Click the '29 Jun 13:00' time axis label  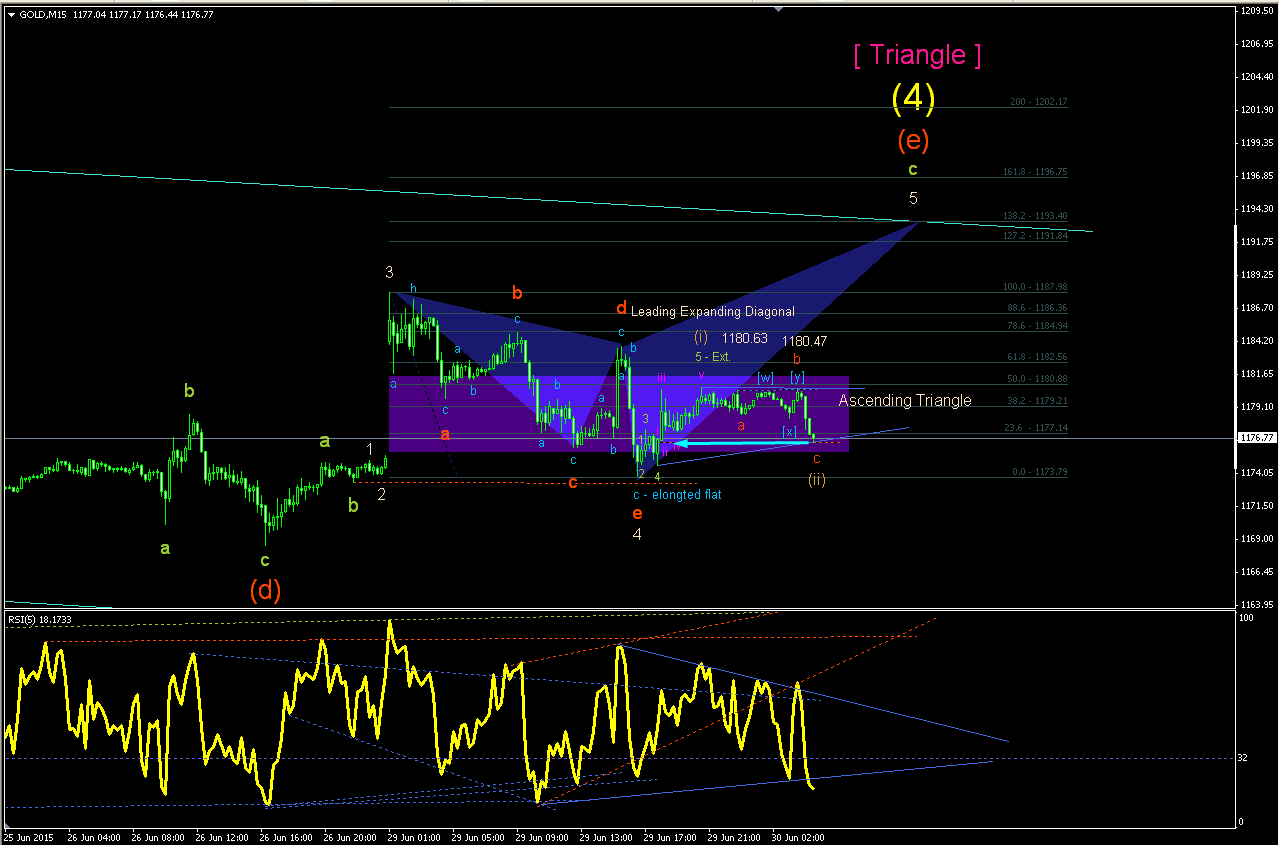(x=608, y=837)
